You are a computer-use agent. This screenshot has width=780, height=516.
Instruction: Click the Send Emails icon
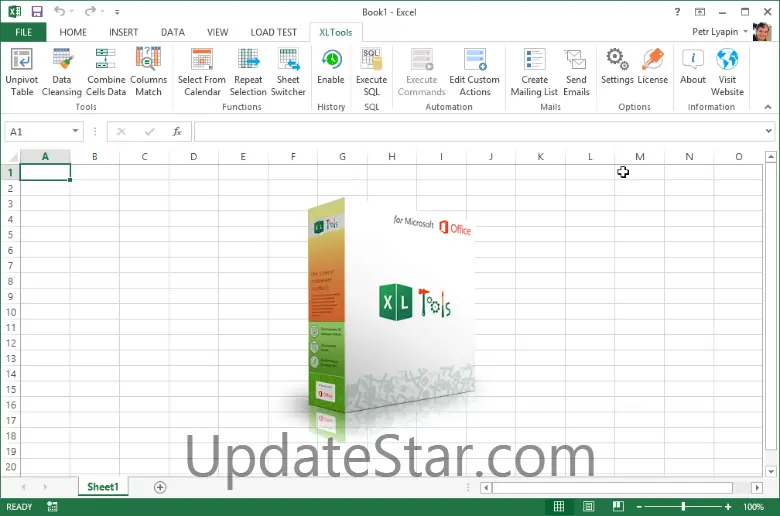pyautogui.click(x=576, y=61)
